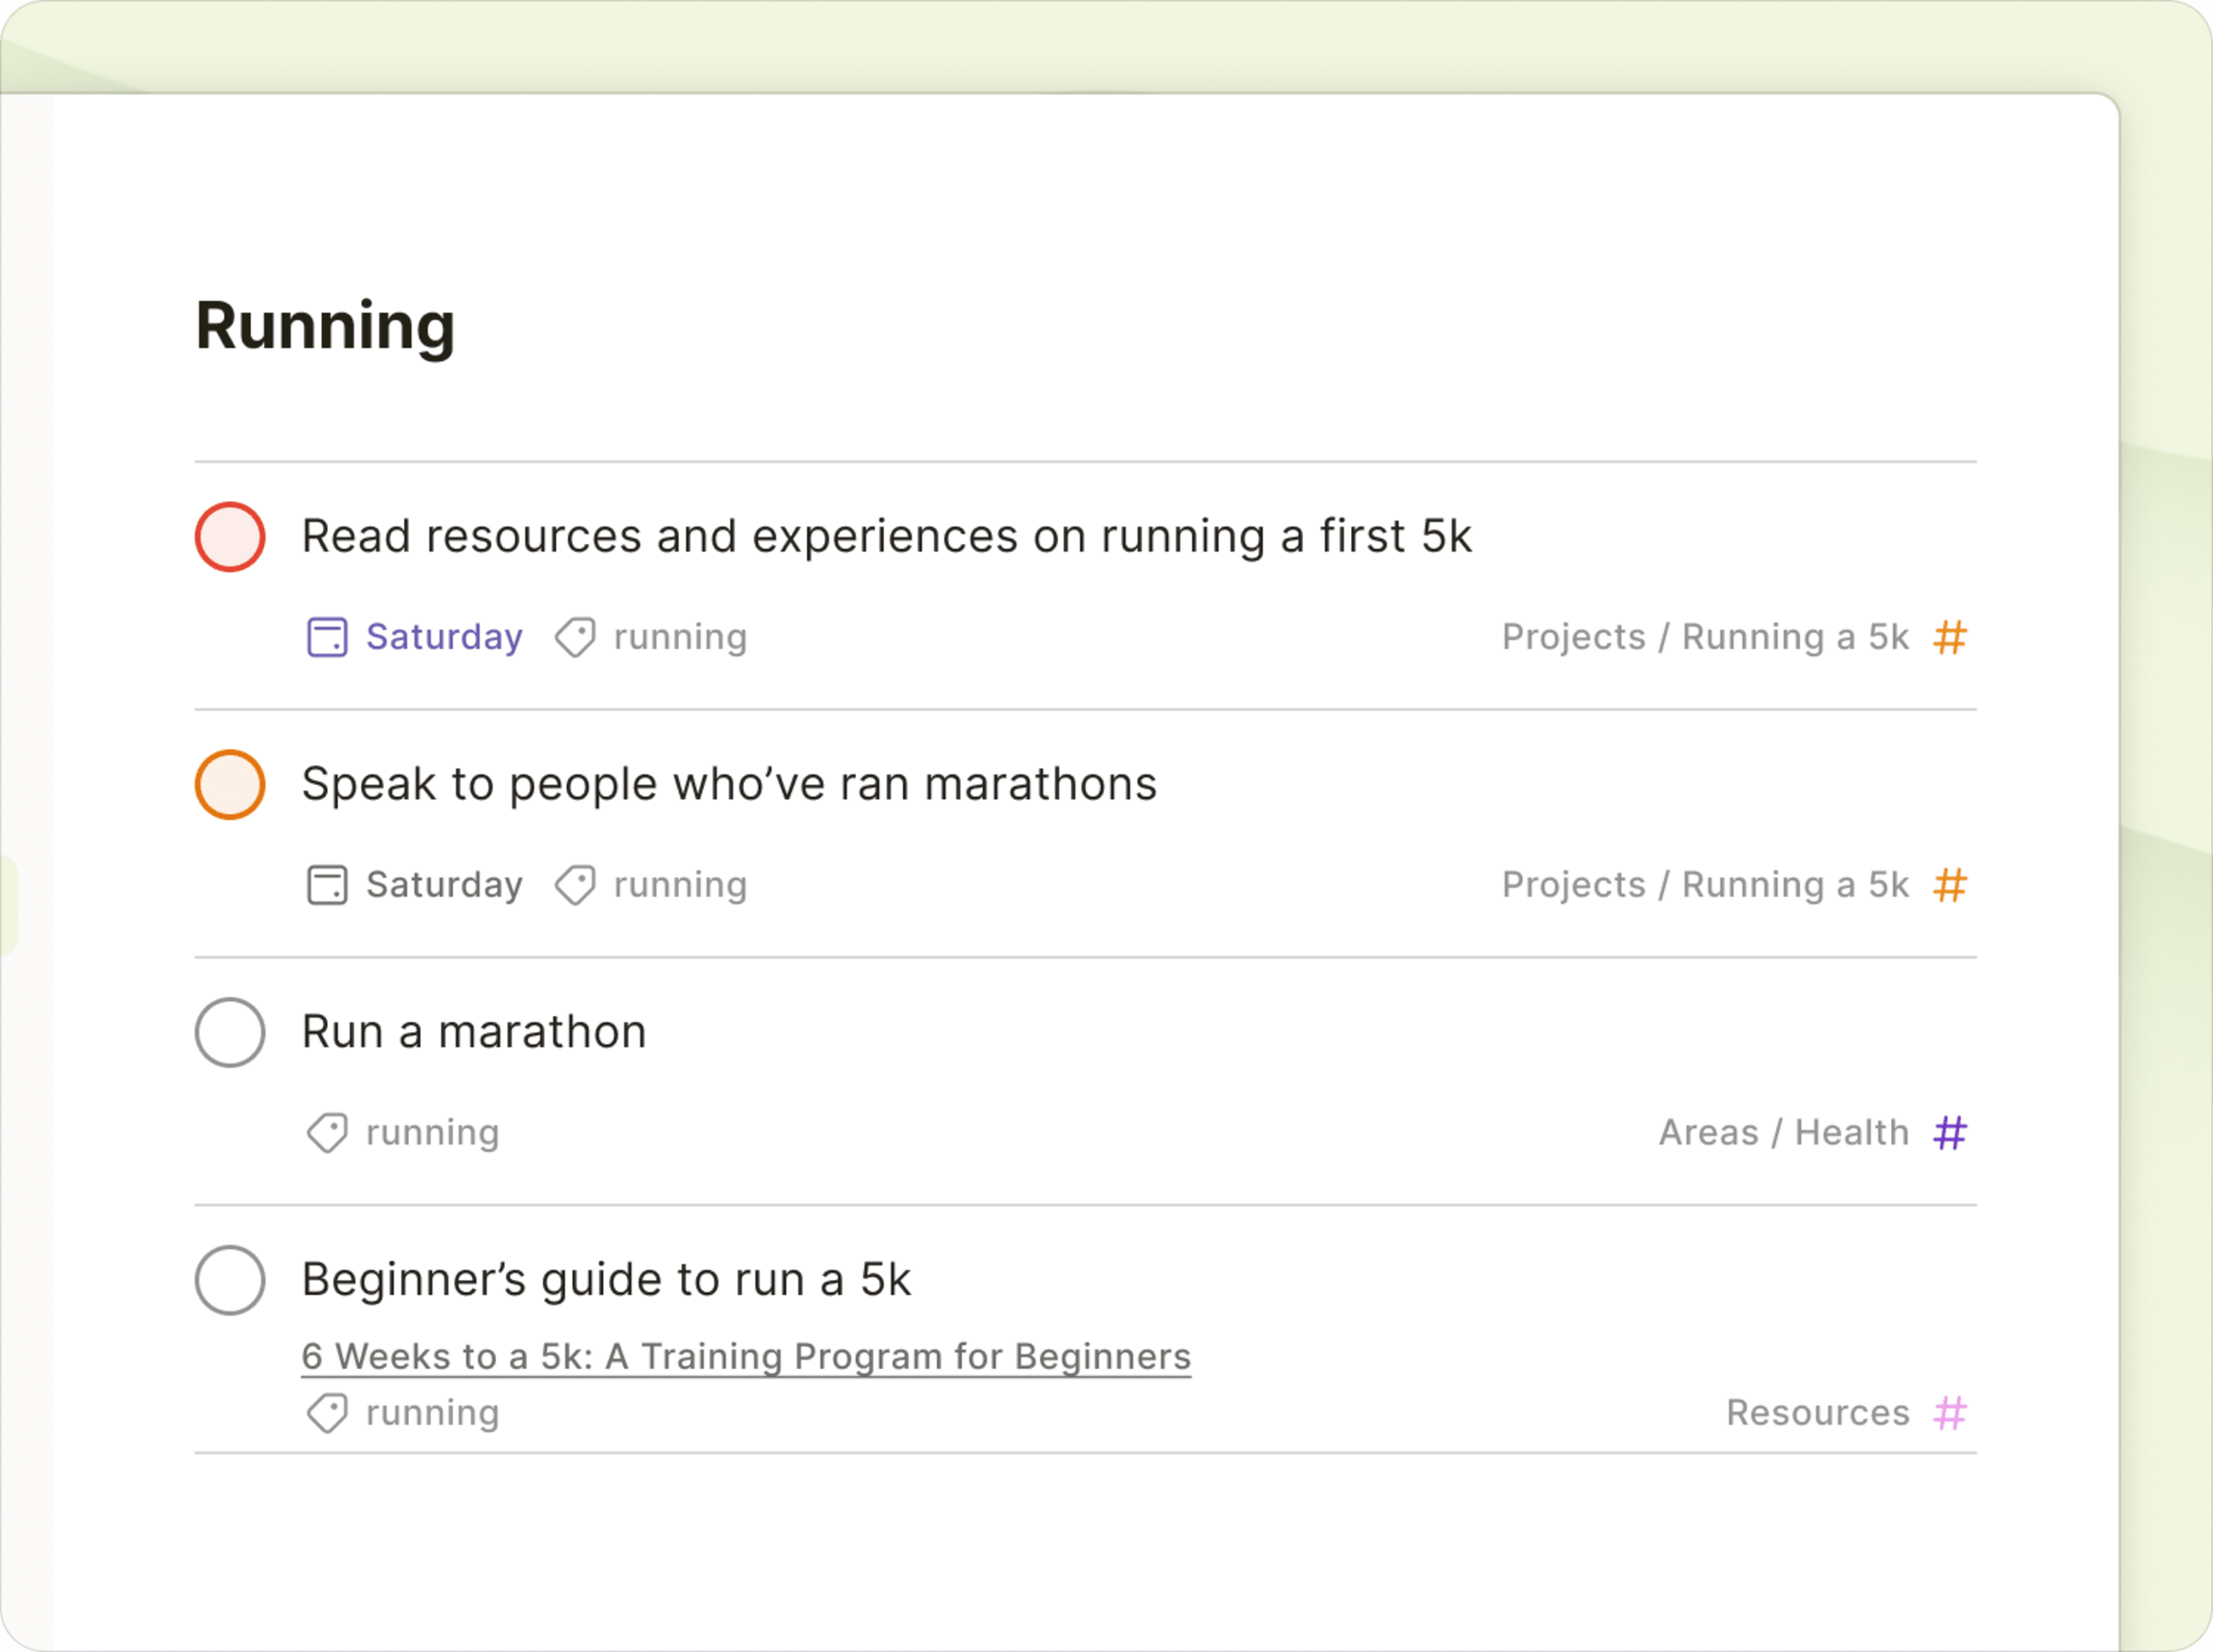Open Projects / Running a 5k on second task

pyautogui.click(x=1705, y=885)
